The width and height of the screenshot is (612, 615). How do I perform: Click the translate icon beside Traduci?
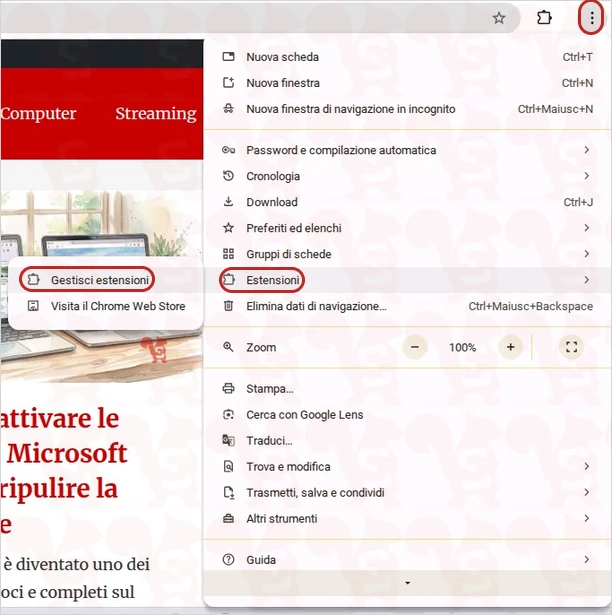[x=228, y=440]
